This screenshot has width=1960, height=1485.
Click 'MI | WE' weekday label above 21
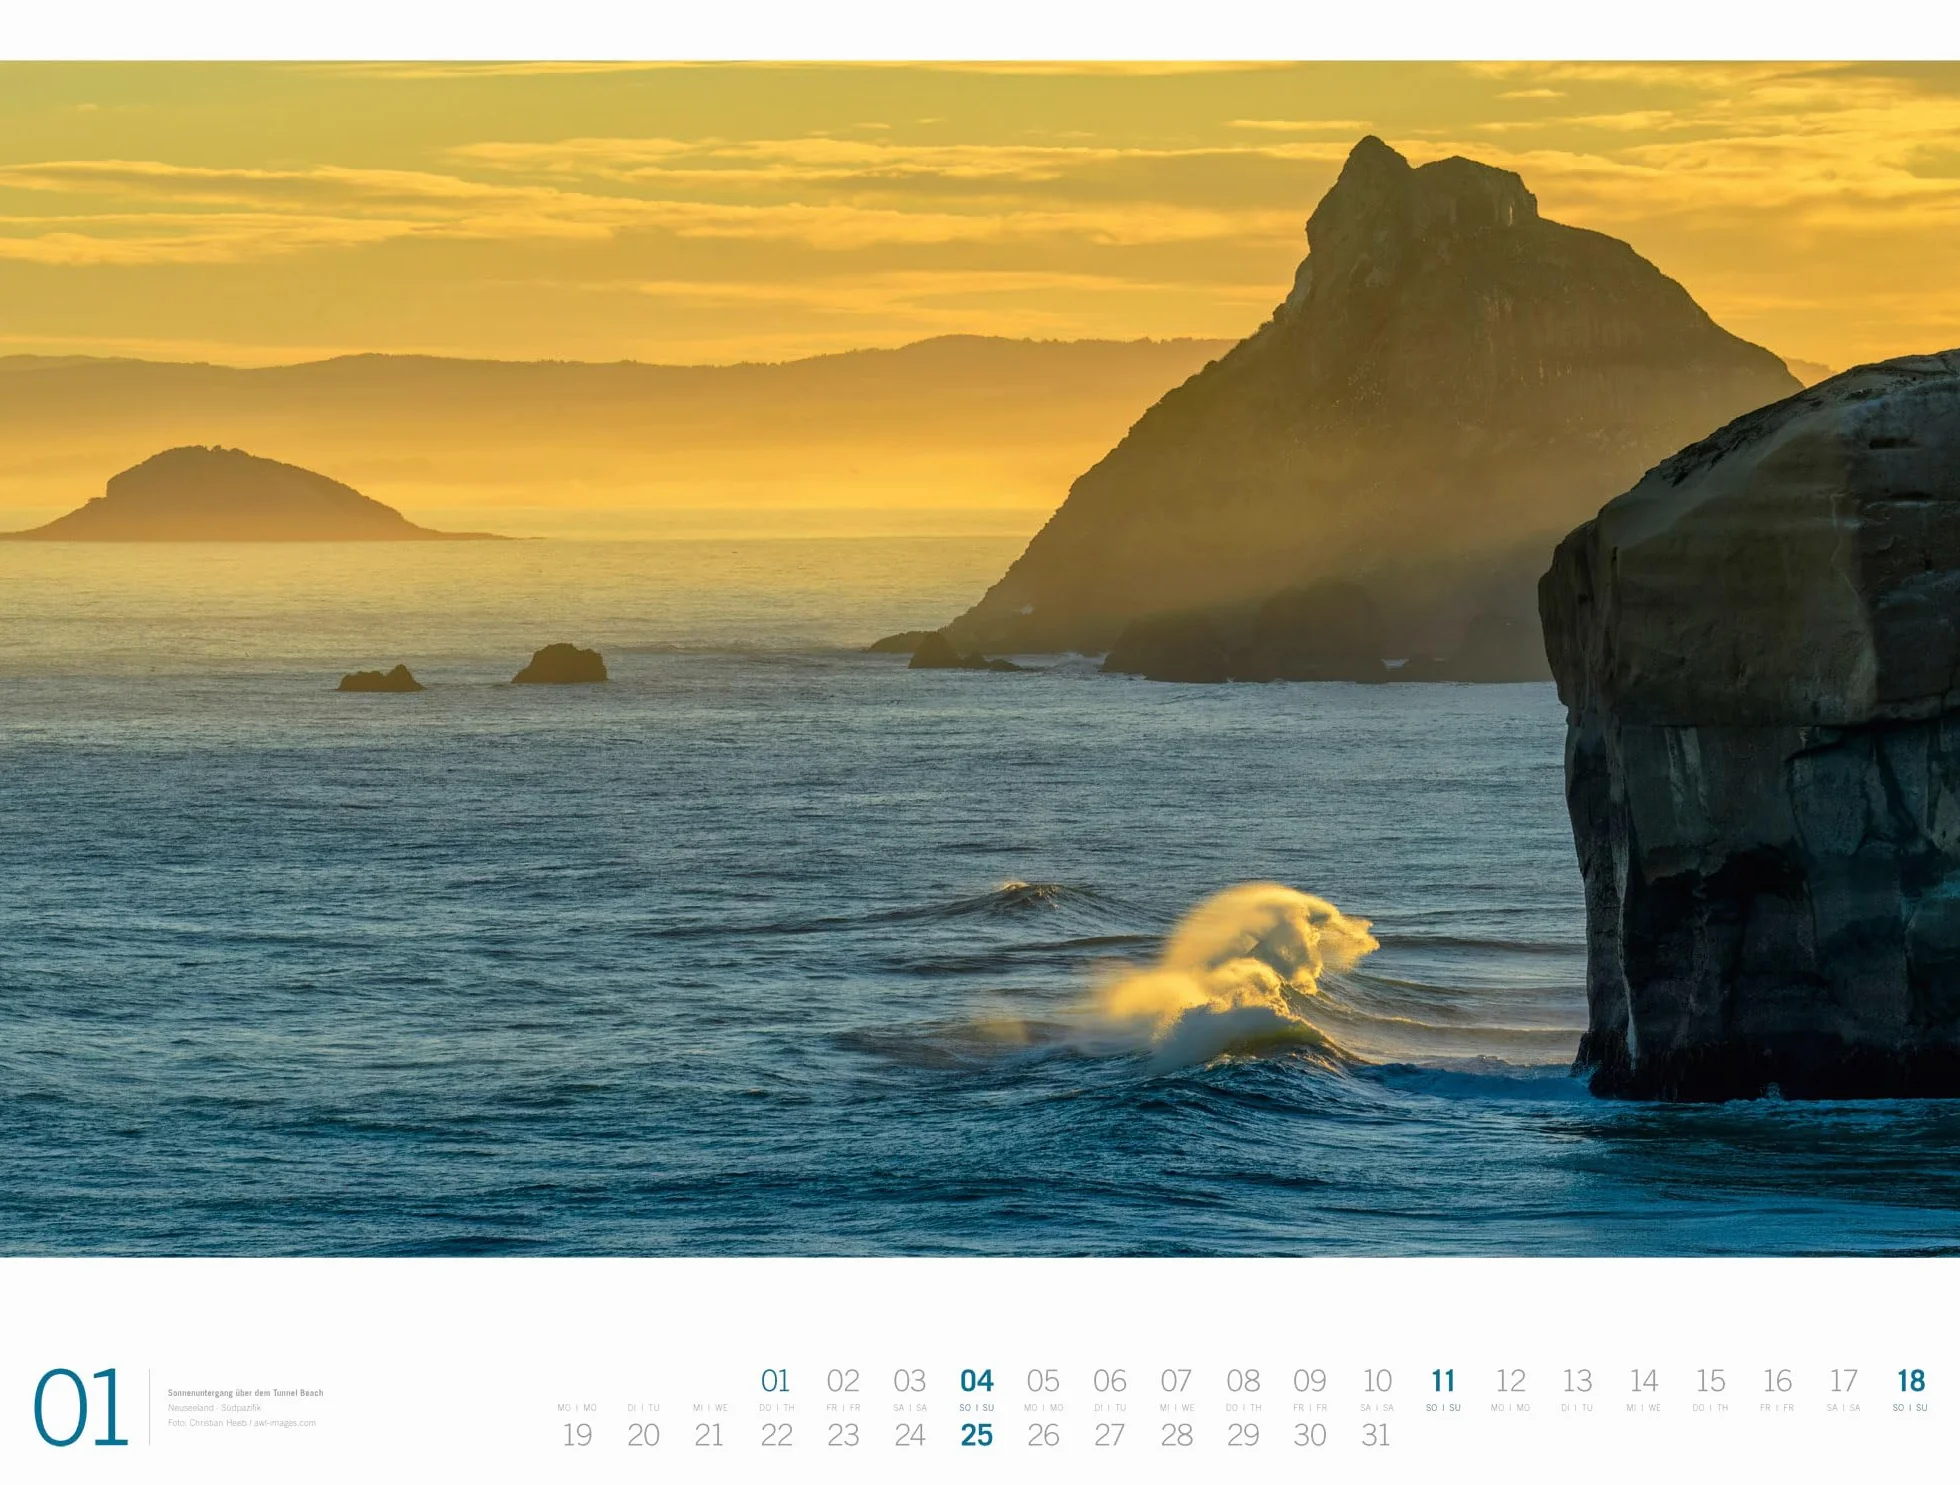710,1408
